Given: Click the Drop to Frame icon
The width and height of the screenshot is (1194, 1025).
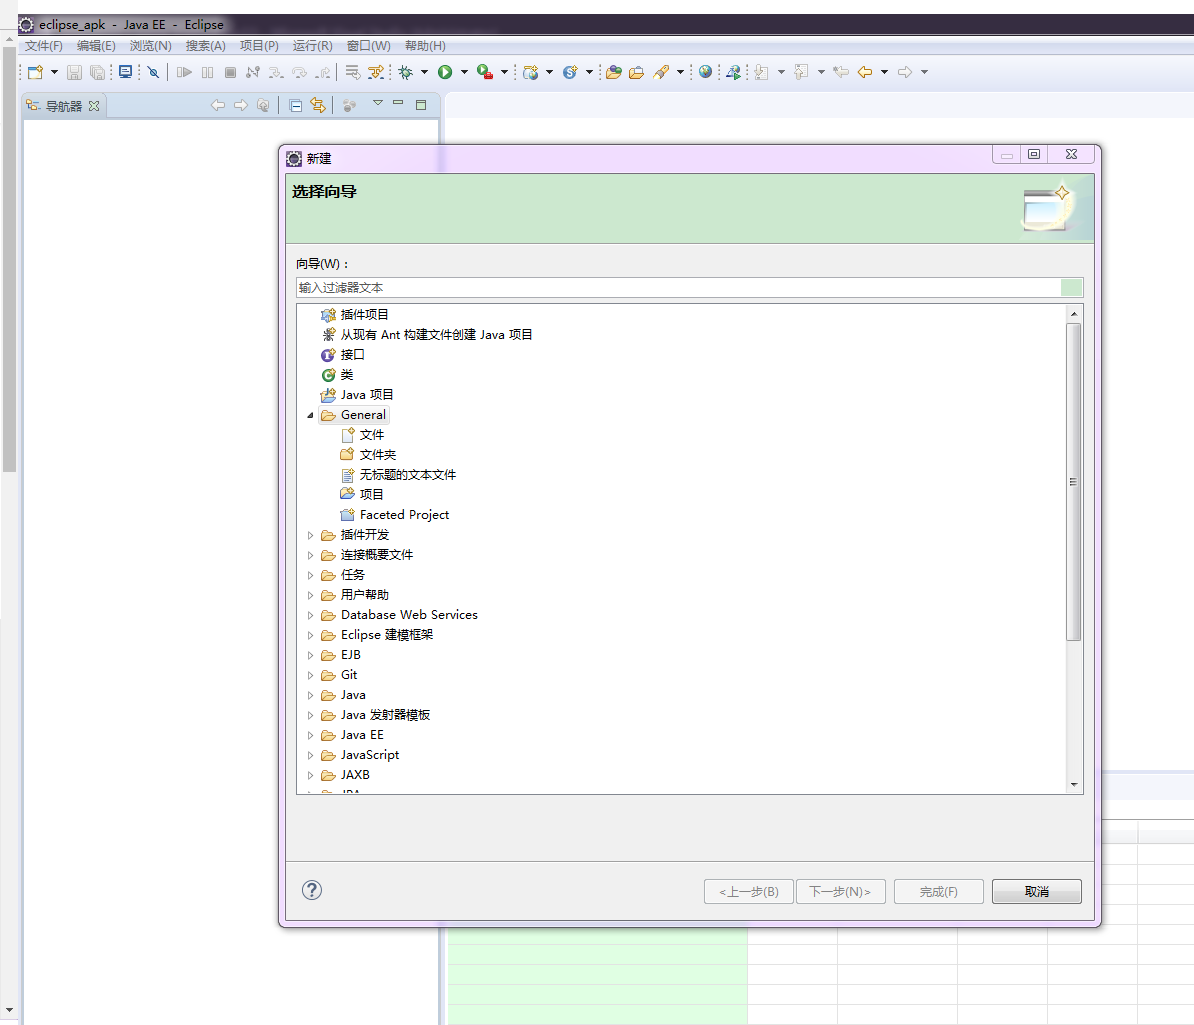Looking at the screenshot, I should click(x=352, y=72).
